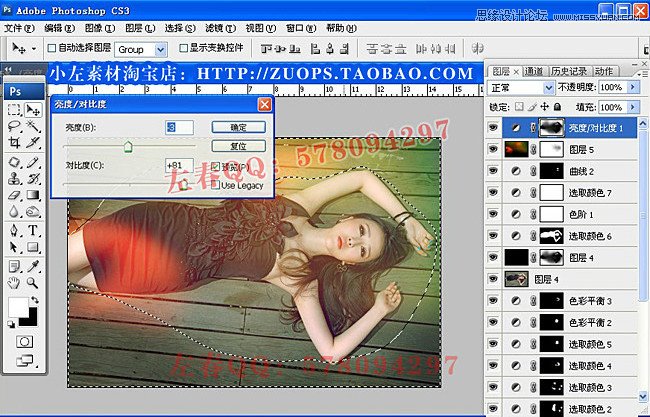The image size is (650, 417).
Task: Hide the 曲线 2 layer
Action: 493,170
